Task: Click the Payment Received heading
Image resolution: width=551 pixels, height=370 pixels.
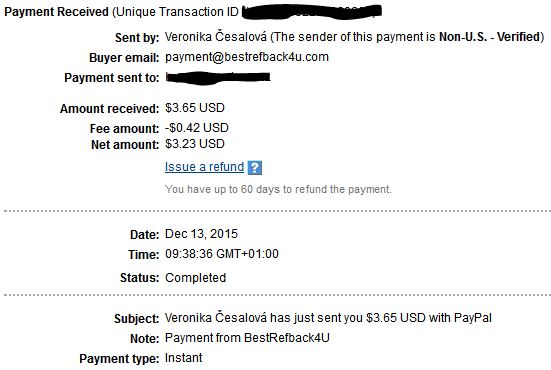Action: [56, 12]
